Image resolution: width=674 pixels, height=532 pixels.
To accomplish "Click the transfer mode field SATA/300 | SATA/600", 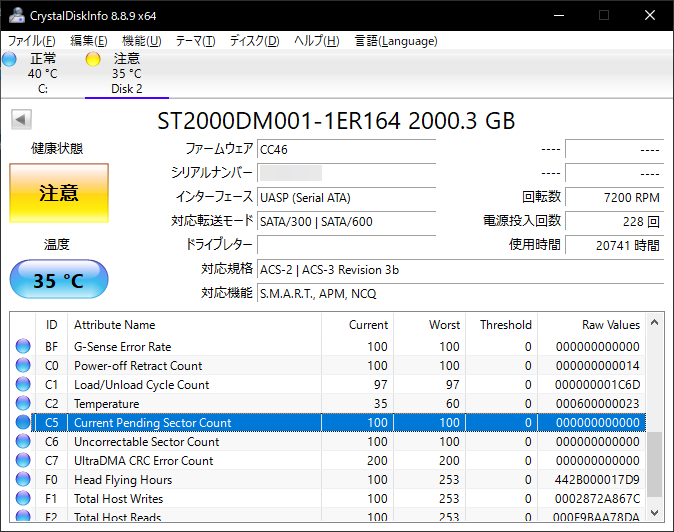I will click(346, 222).
